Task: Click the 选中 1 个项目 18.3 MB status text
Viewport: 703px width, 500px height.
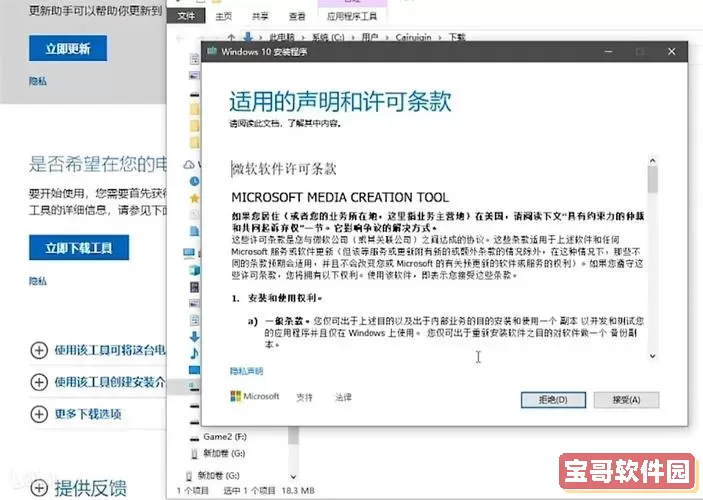Action: (x=269, y=491)
